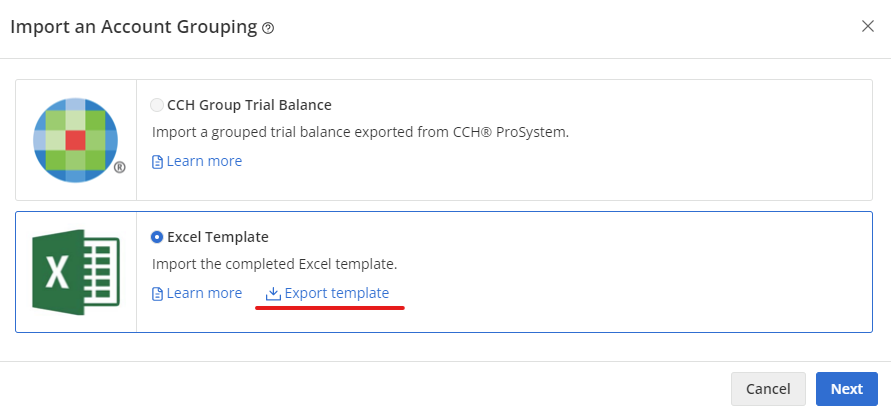The width and height of the screenshot is (891, 414).
Task: Click the Export template link
Action: [x=337, y=293]
